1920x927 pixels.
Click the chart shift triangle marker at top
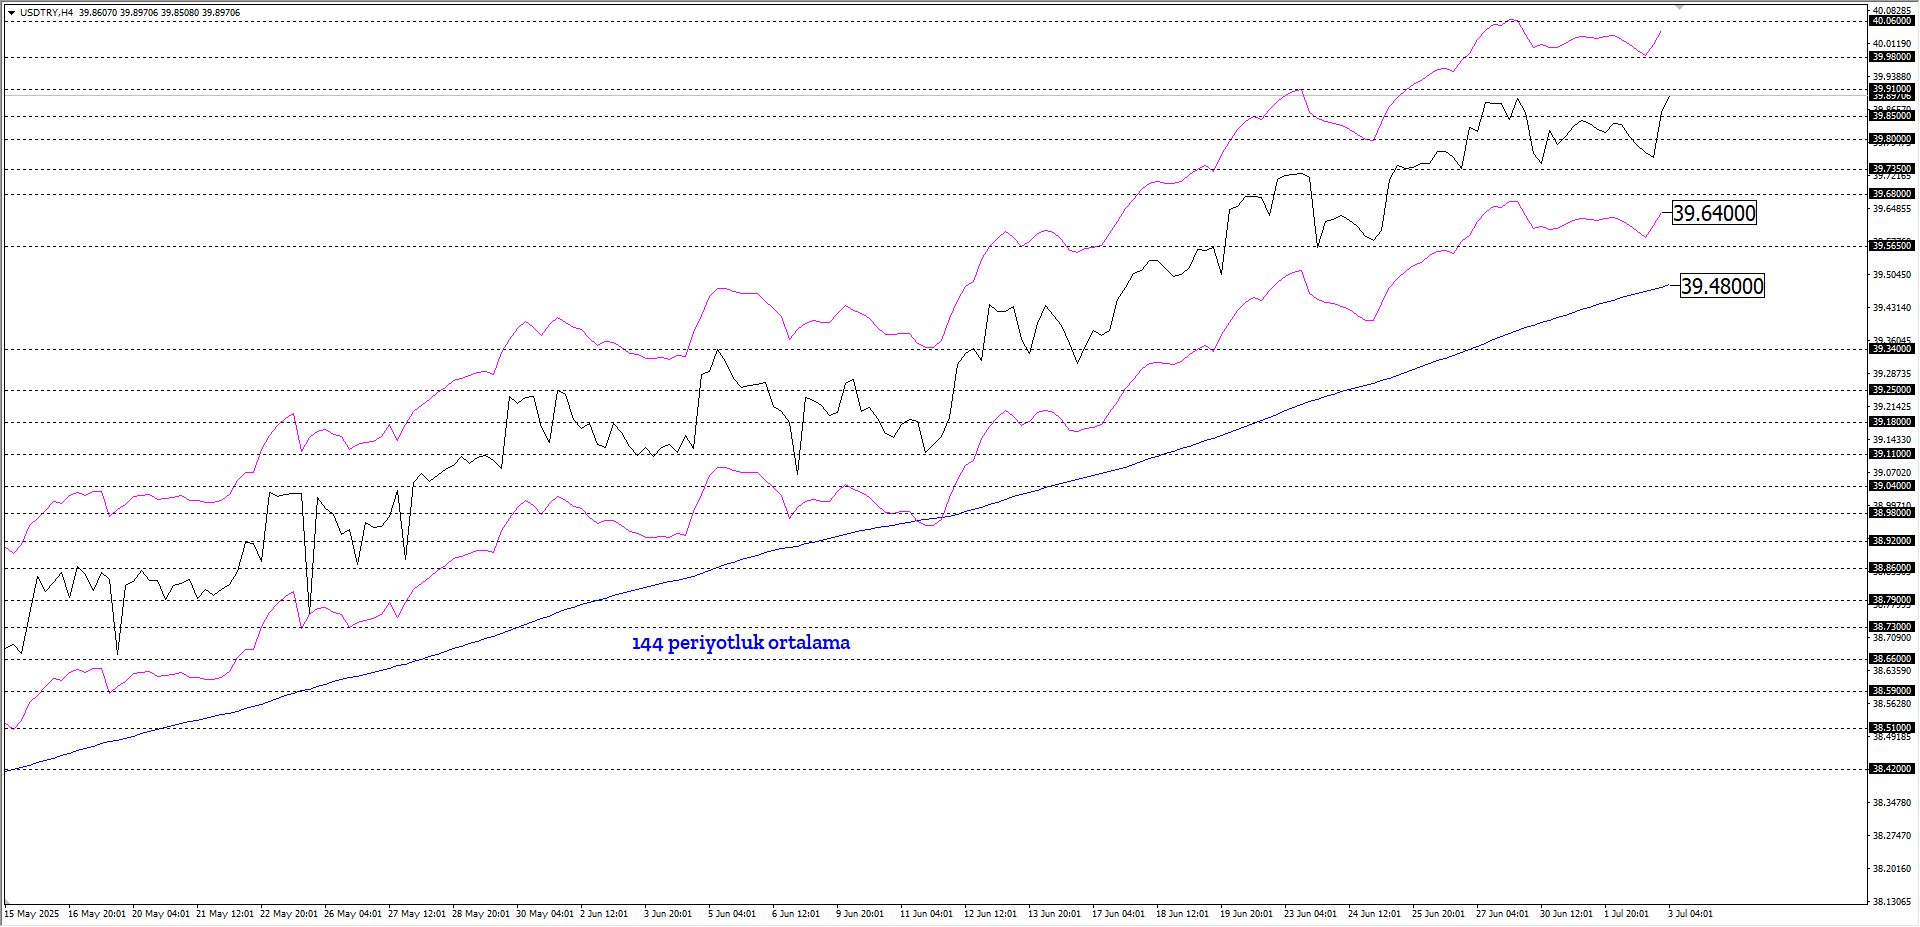pyautogui.click(x=1679, y=7)
